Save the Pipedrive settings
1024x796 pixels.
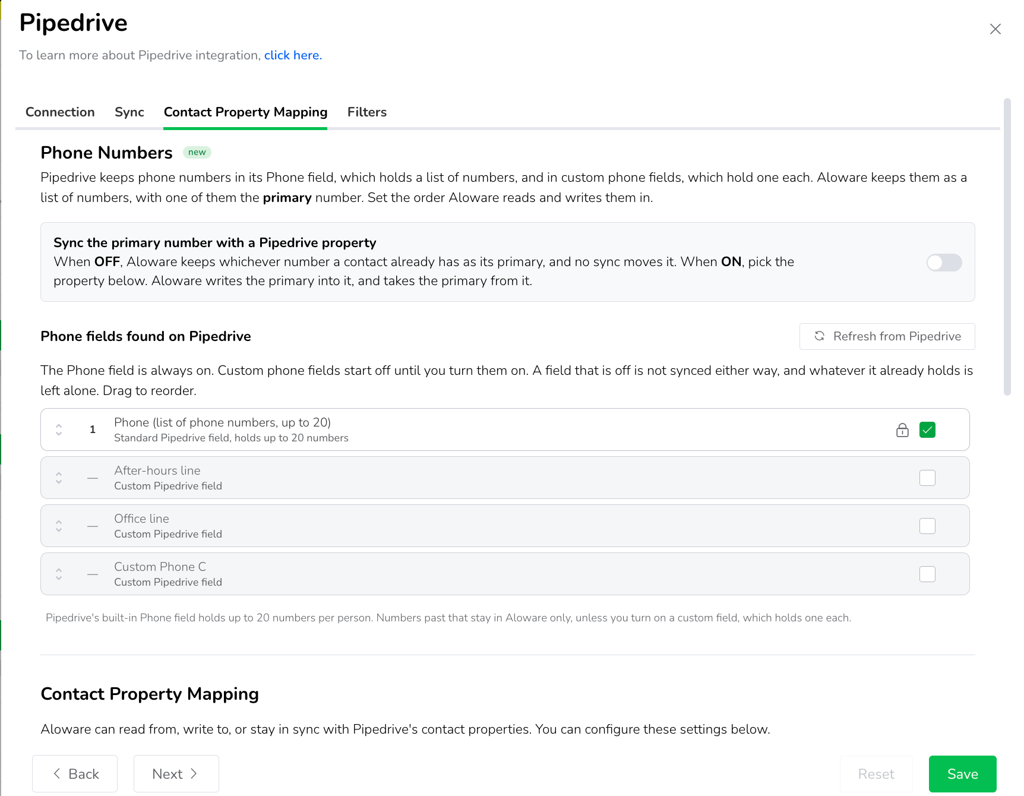tap(963, 774)
